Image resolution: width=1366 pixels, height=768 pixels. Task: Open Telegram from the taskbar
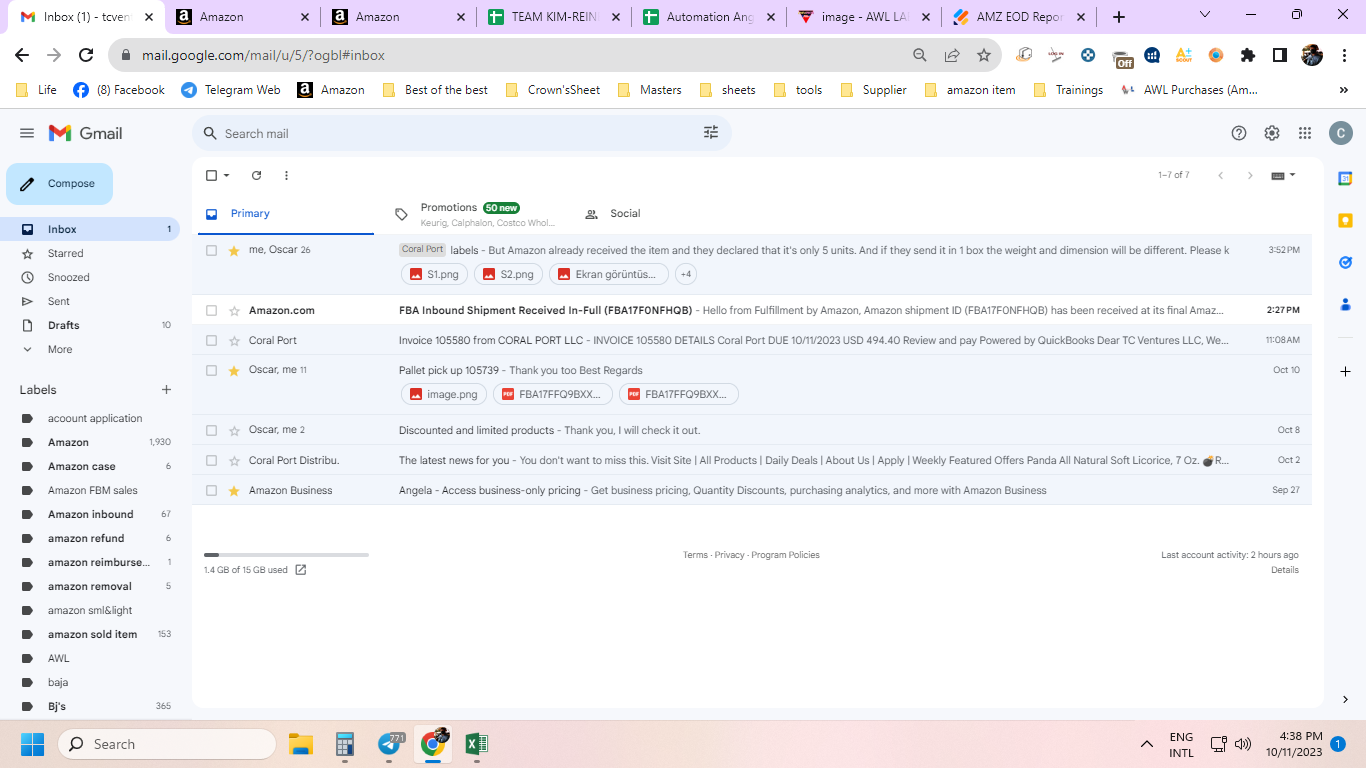[390, 744]
